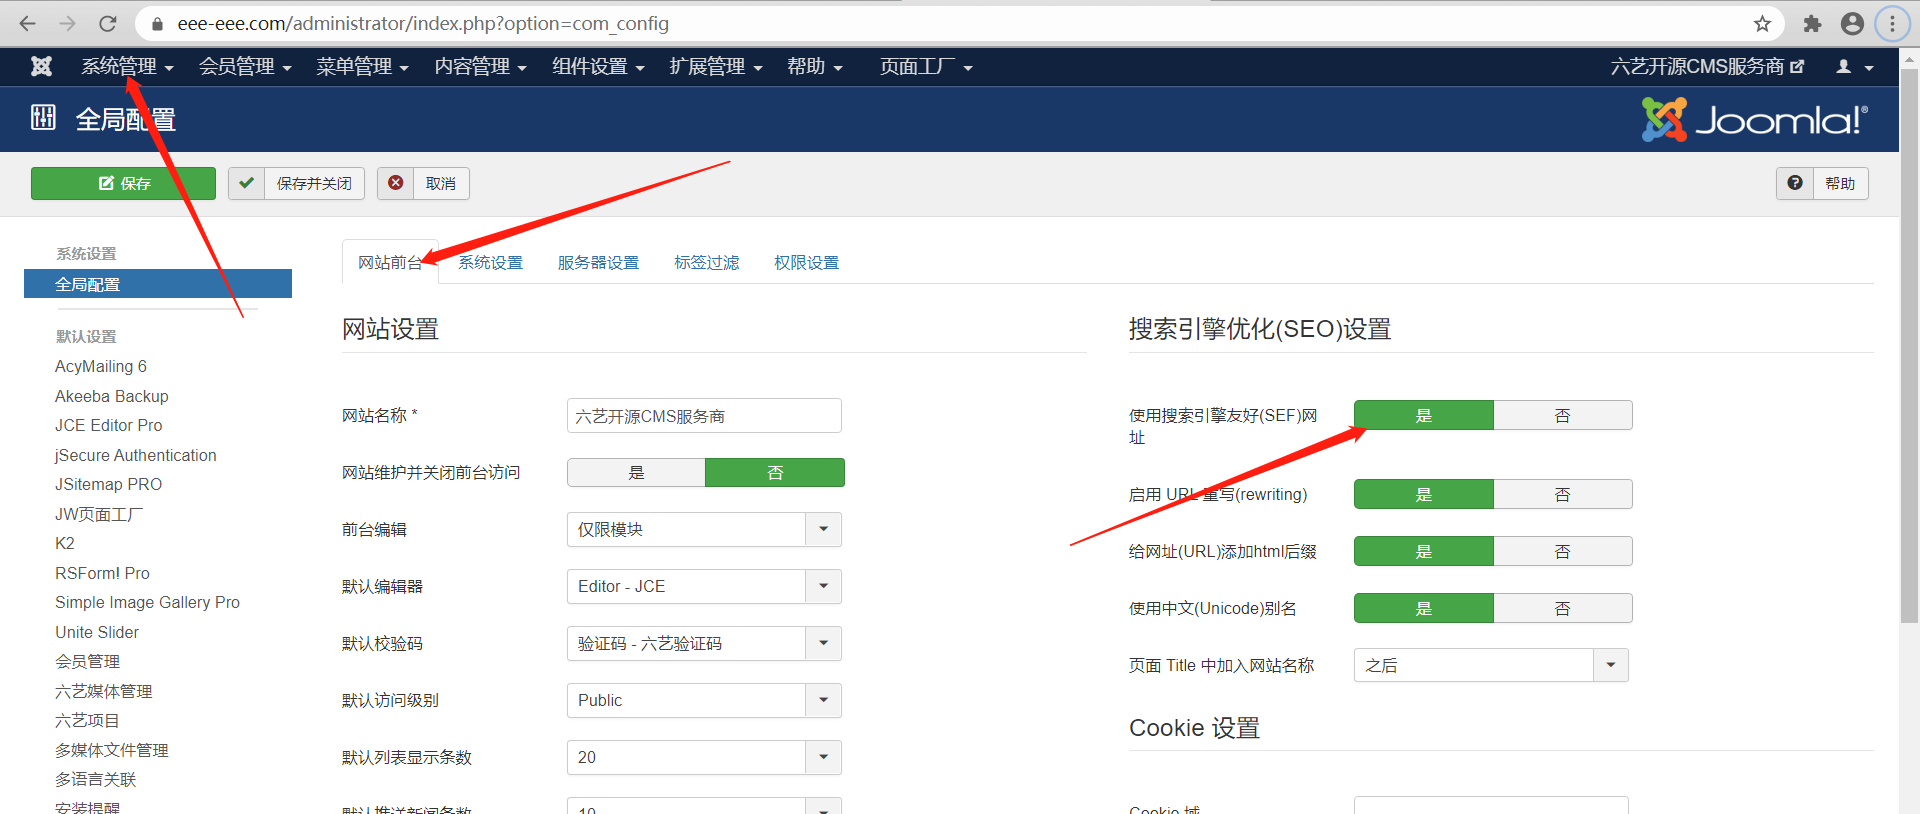Open the user account icon menu
Image resolution: width=1920 pixels, height=814 pixels.
click(x=1854, y=66)
